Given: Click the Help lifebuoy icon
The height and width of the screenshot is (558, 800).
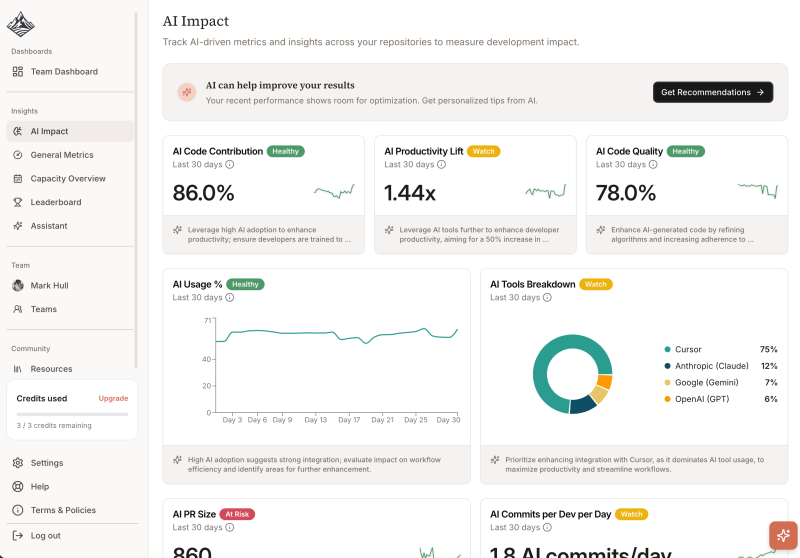Looking at the screenshot, I should tap(18, 487).
